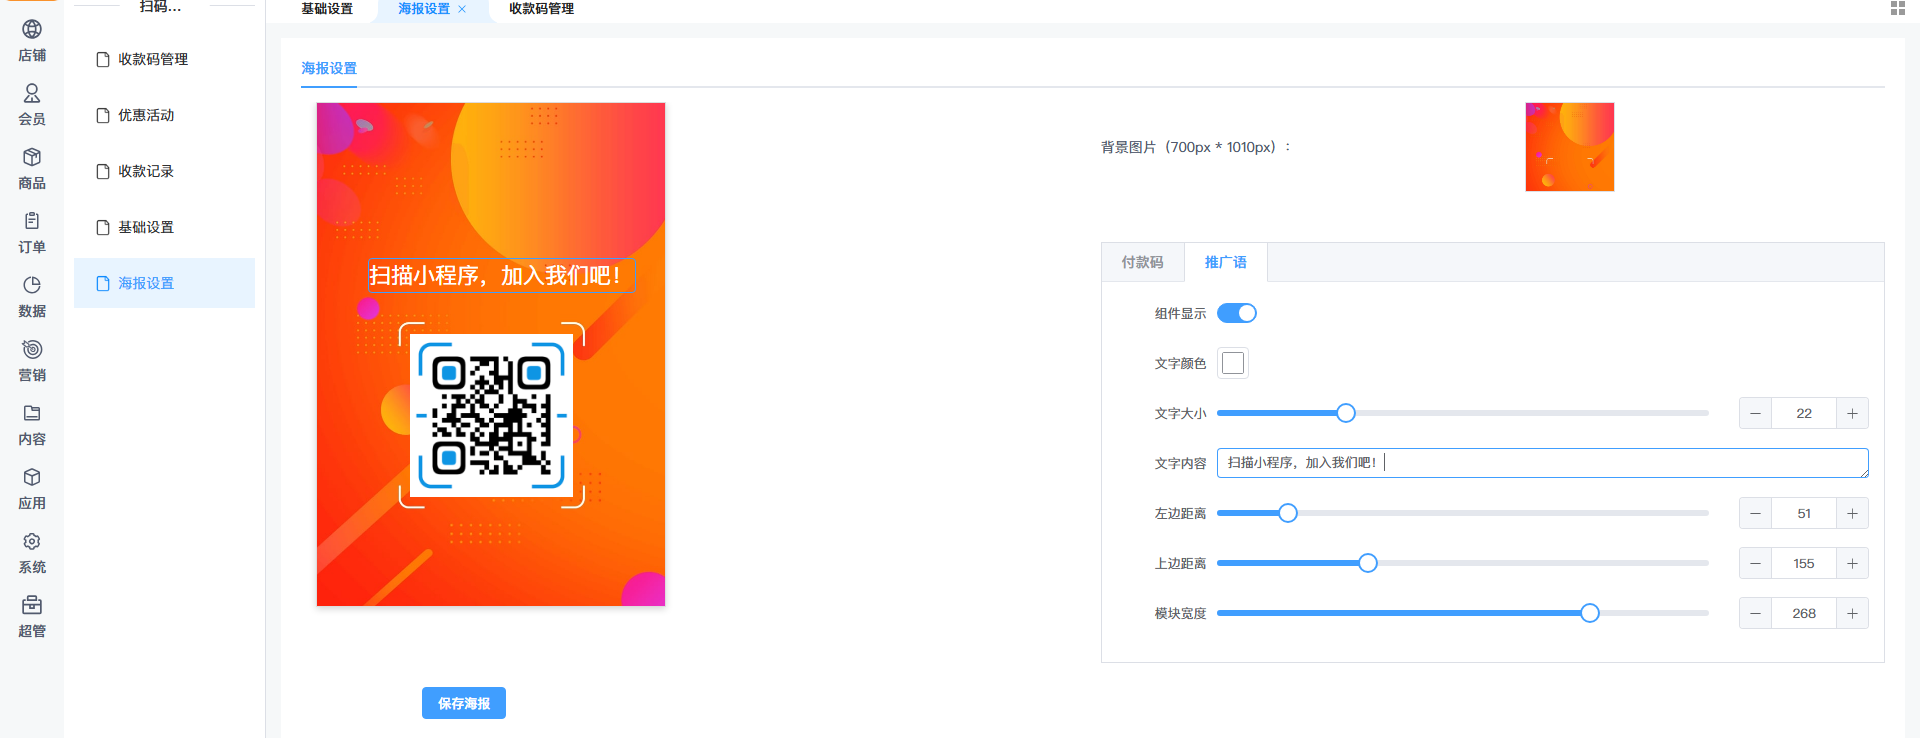Open the 文字颜色 color picker
1920x738 pixels.
click(1233, 363)
